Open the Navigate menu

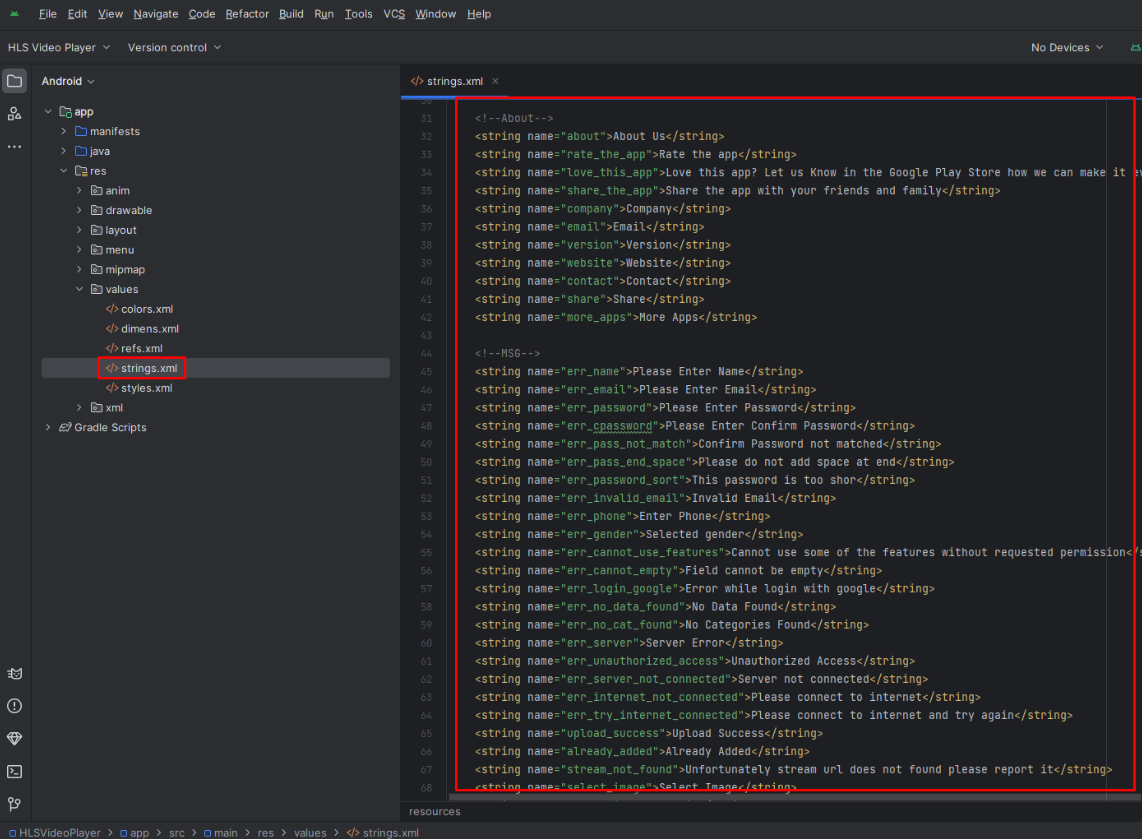pos(156,14)
